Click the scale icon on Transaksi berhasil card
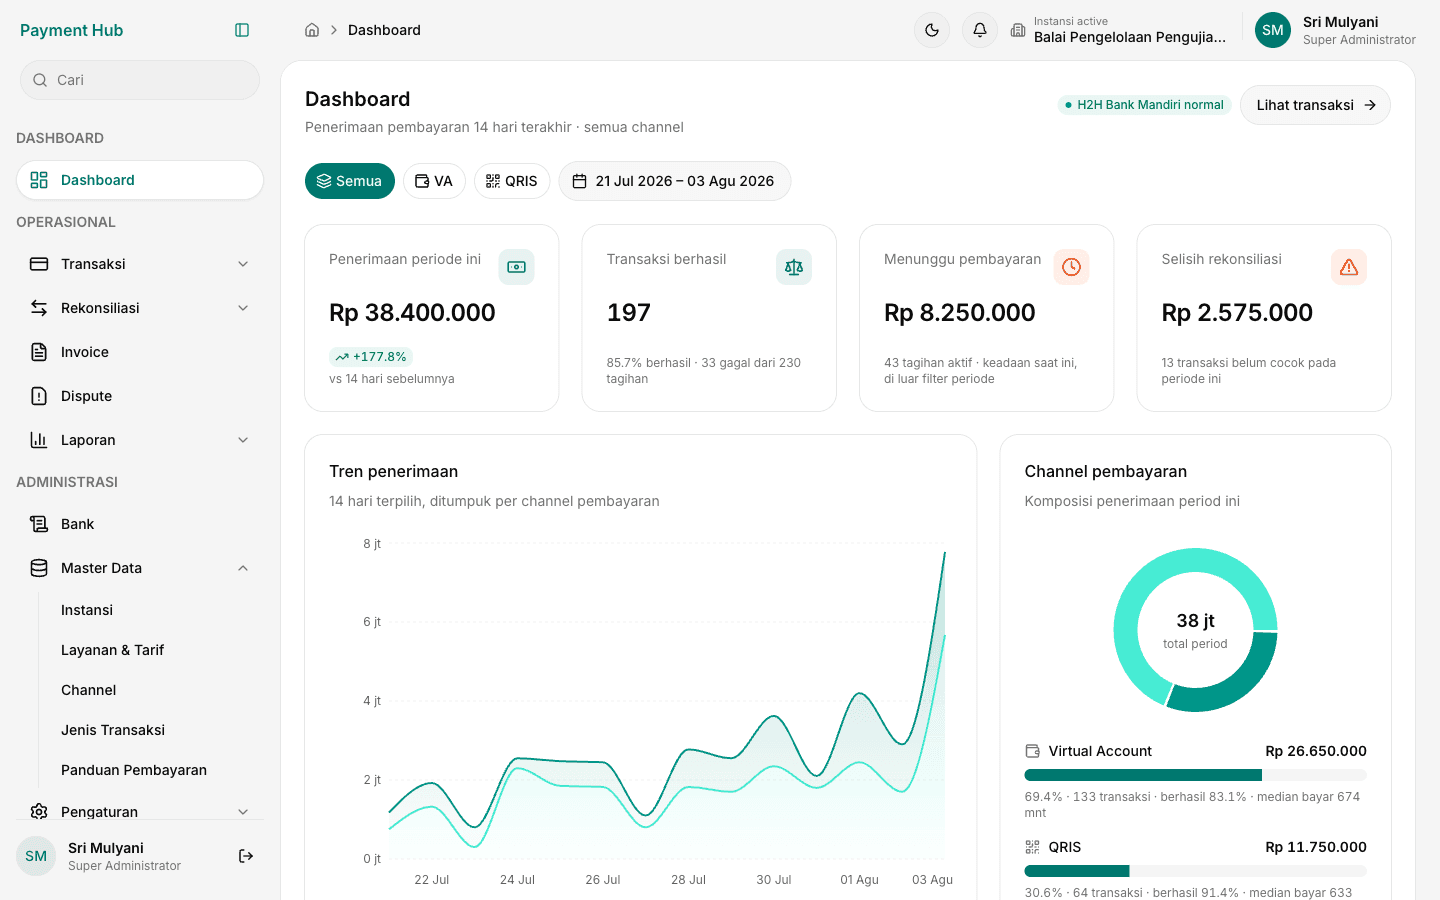The width and height of the screenshot is (1440, 900). point(794,267)
